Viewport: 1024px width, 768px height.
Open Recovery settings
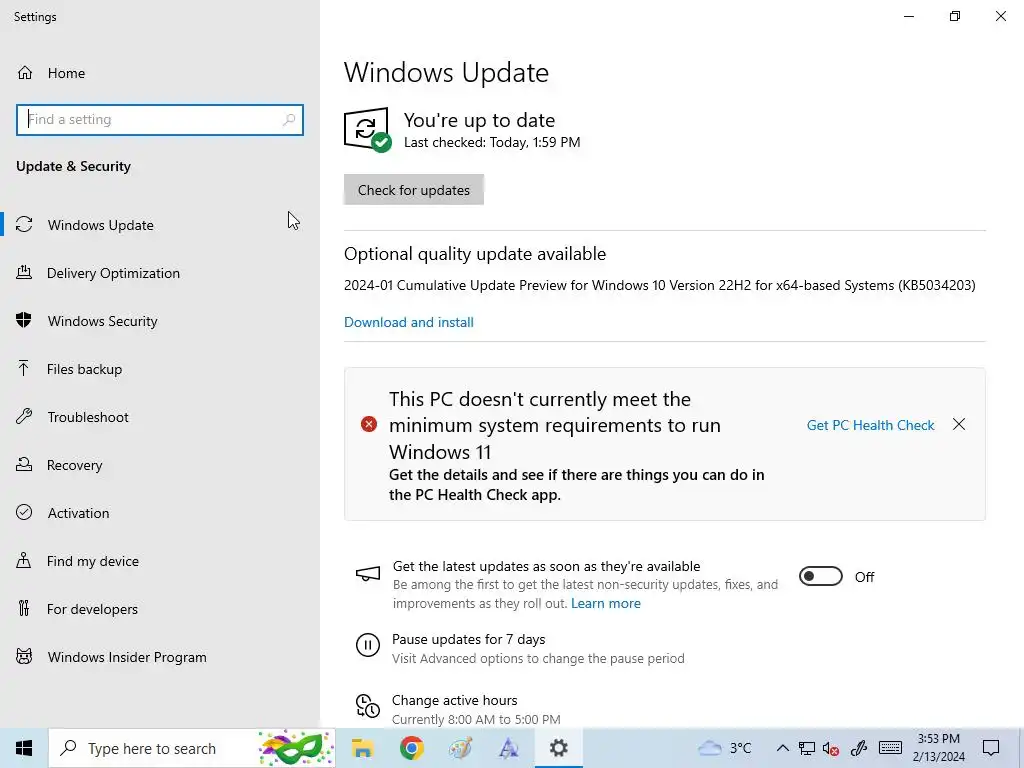160,465
